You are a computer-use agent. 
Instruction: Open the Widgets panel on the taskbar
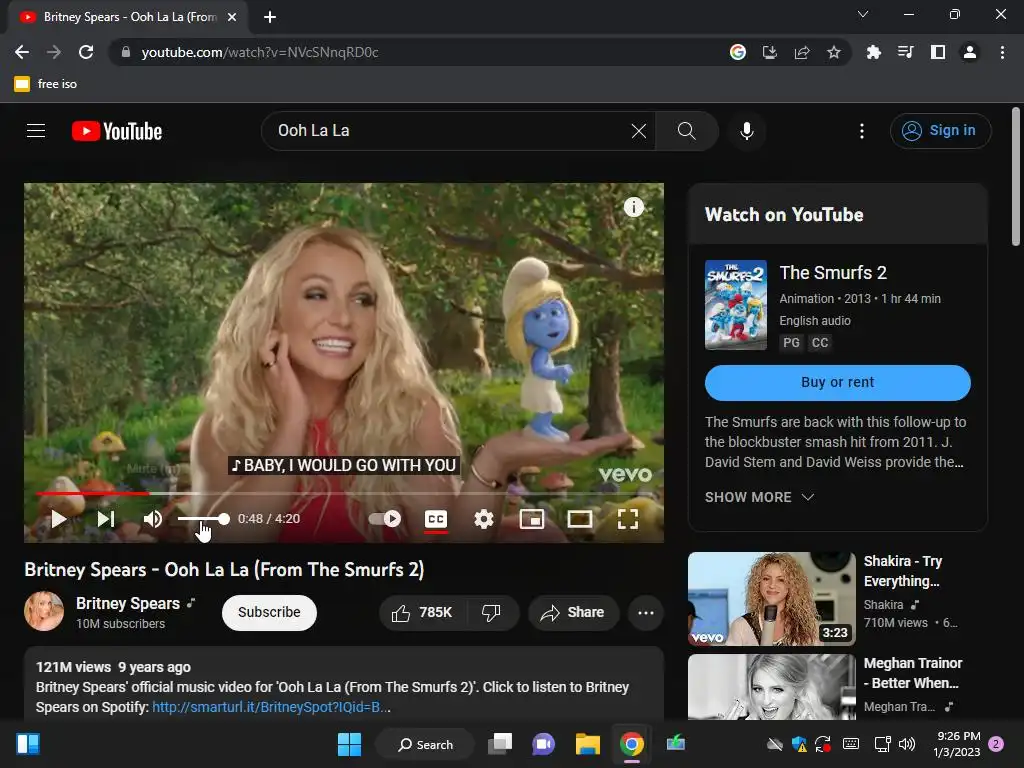click(x=28, y=744)
